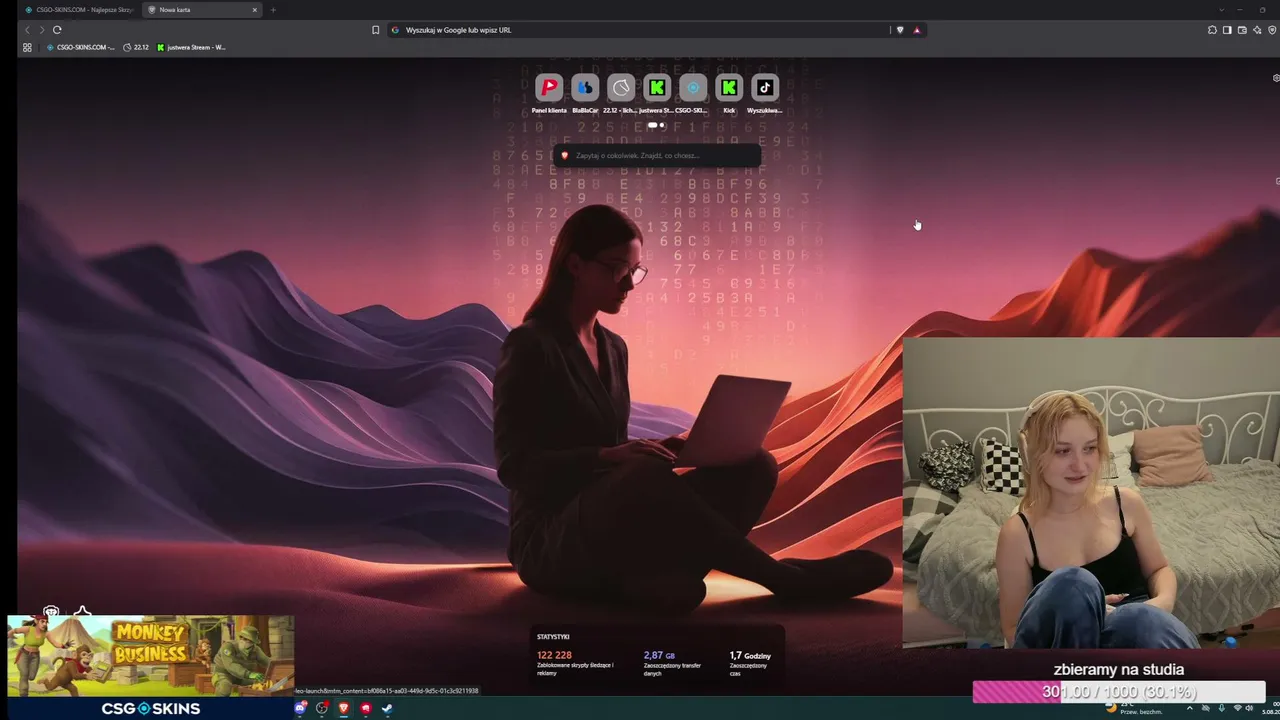1280x720 pixels.
Task: Open the red app icon next to Steam
Action: [366, 708]
